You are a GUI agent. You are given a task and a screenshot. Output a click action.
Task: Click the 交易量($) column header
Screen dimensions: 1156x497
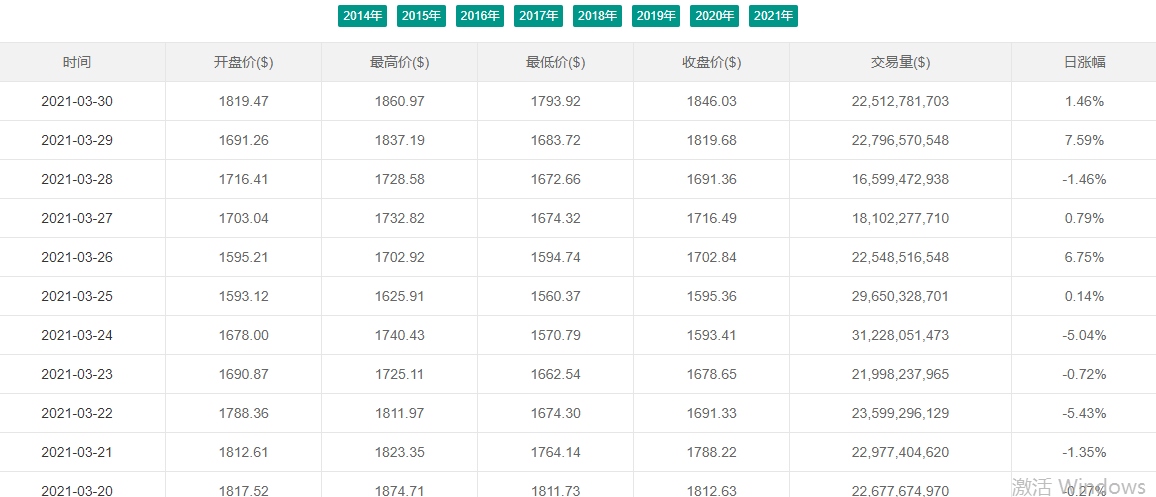pos(900,63)
